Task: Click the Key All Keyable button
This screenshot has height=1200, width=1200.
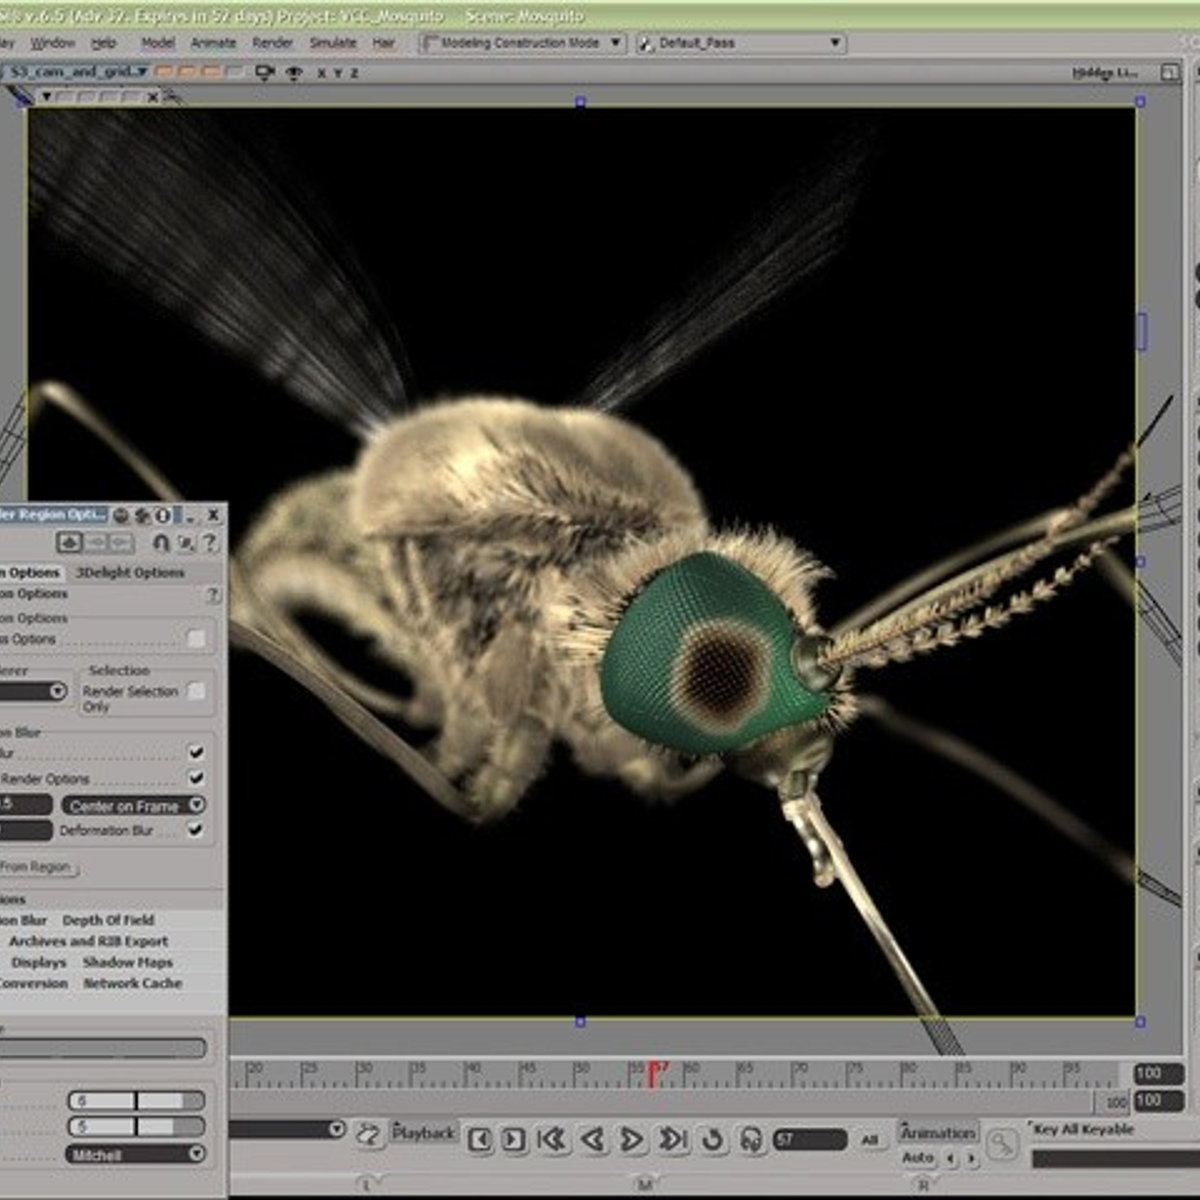Action: [1084, 1129]
